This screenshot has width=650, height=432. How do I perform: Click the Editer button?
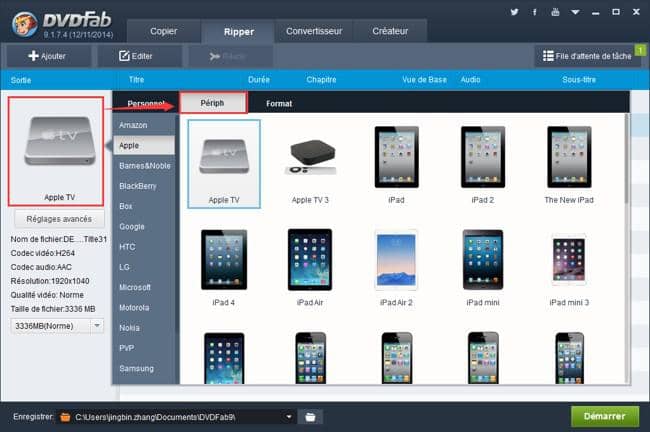pyautogui.click(x=139, y=56)
